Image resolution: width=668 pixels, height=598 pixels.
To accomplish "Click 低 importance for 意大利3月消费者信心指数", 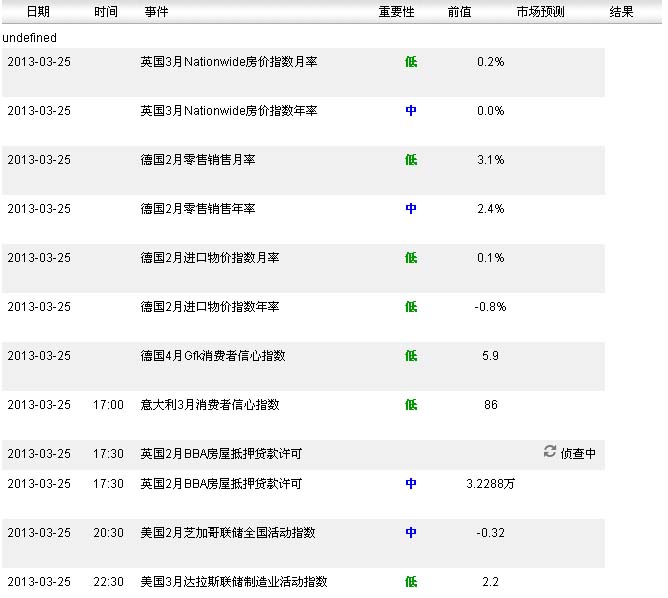I will tap(411, 405).
